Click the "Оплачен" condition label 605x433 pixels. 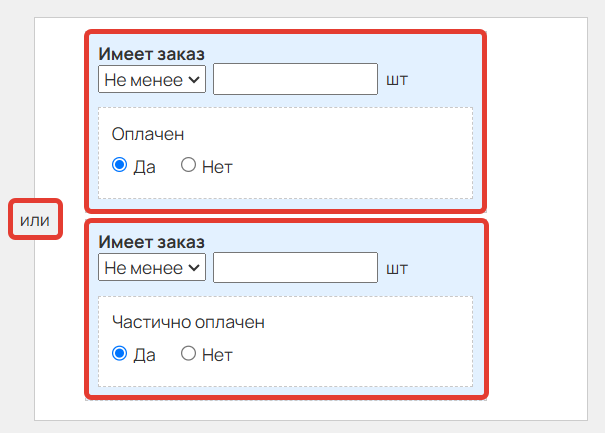[x=148, y=134]
